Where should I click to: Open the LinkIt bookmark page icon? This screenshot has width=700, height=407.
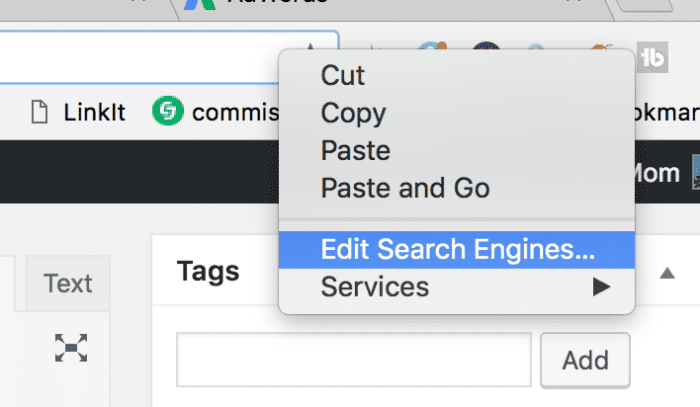coord(39,112)
